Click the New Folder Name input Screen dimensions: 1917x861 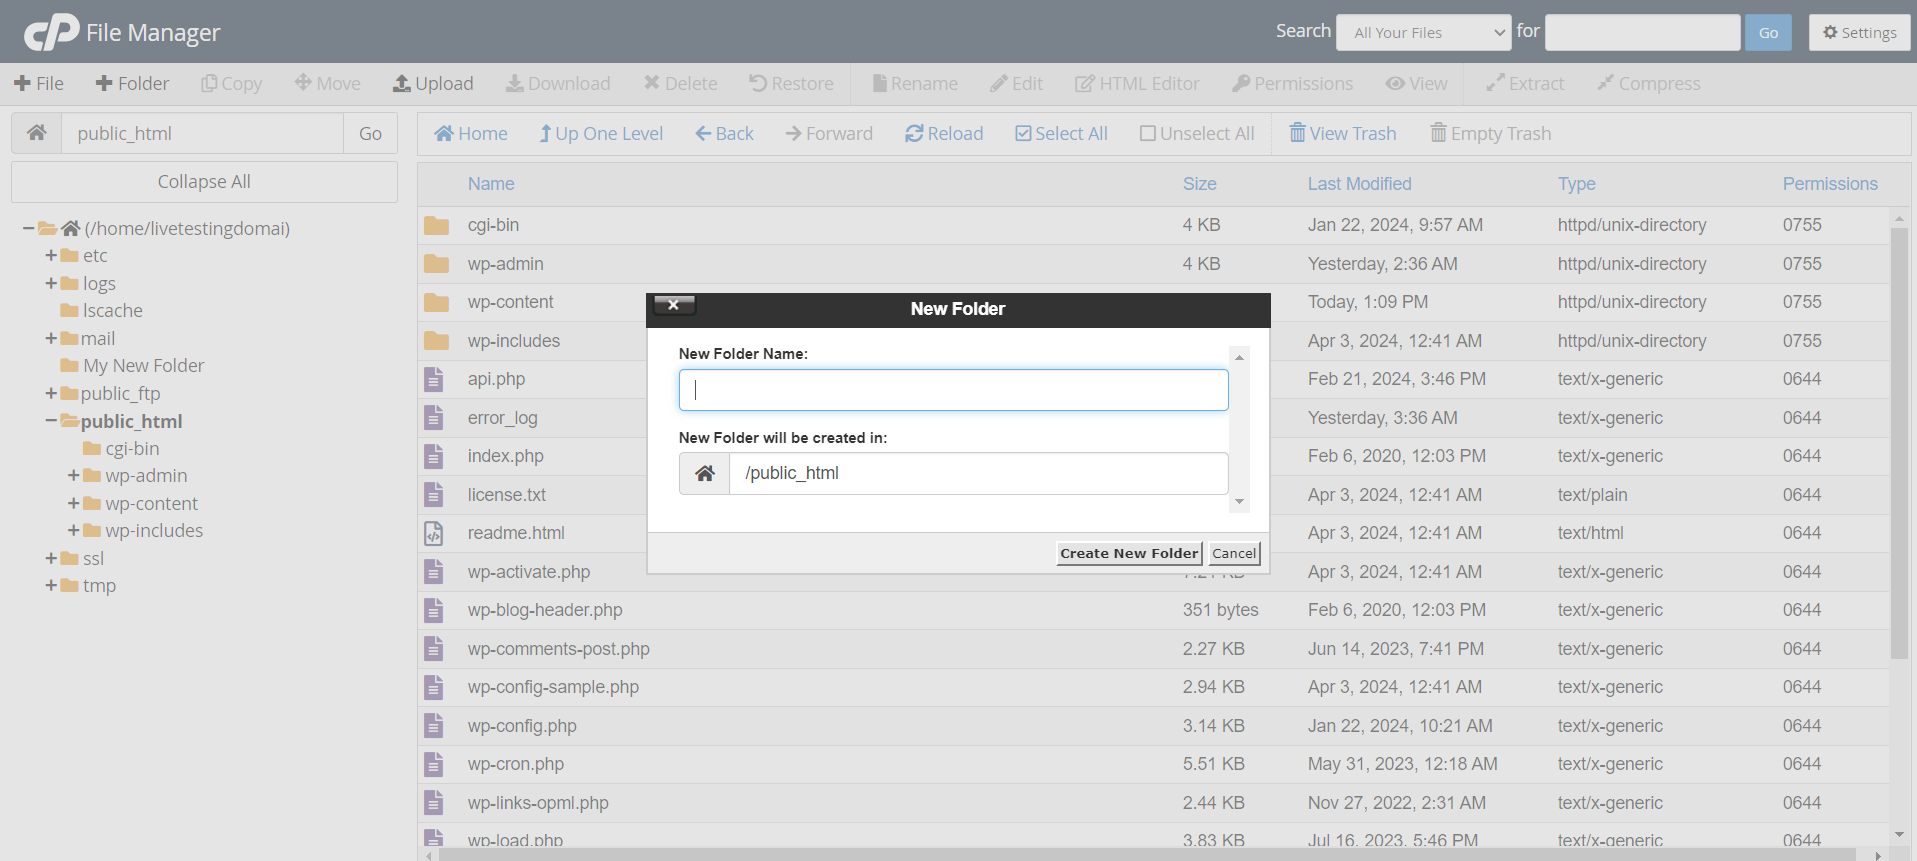click(954, 390)
